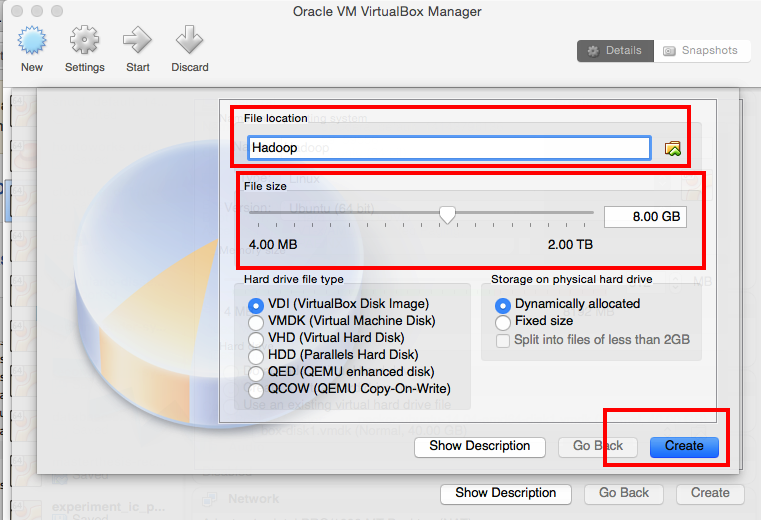Click the file size slider handle
The height and width of the screenshot is (520, 761).
tap(447, 214)
